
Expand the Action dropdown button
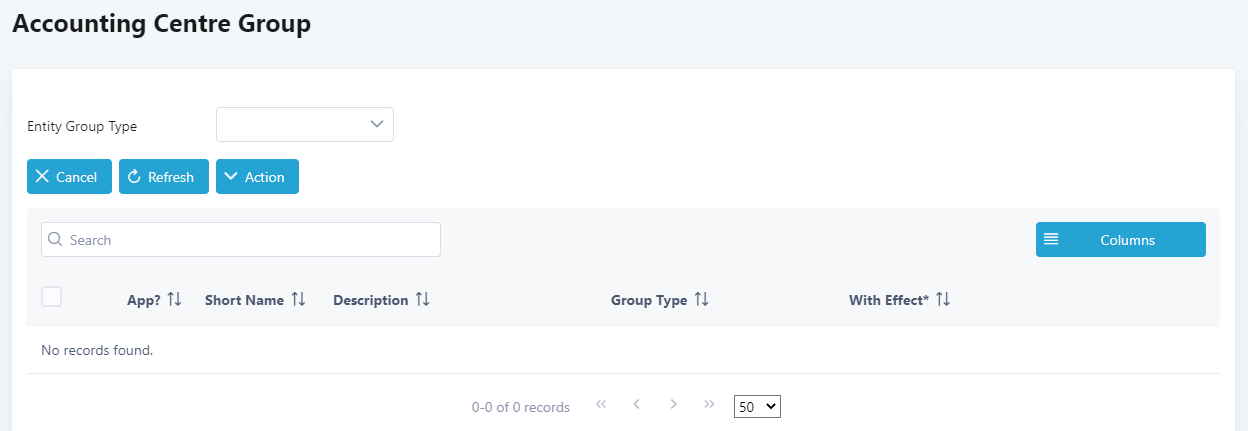(257, 177)
